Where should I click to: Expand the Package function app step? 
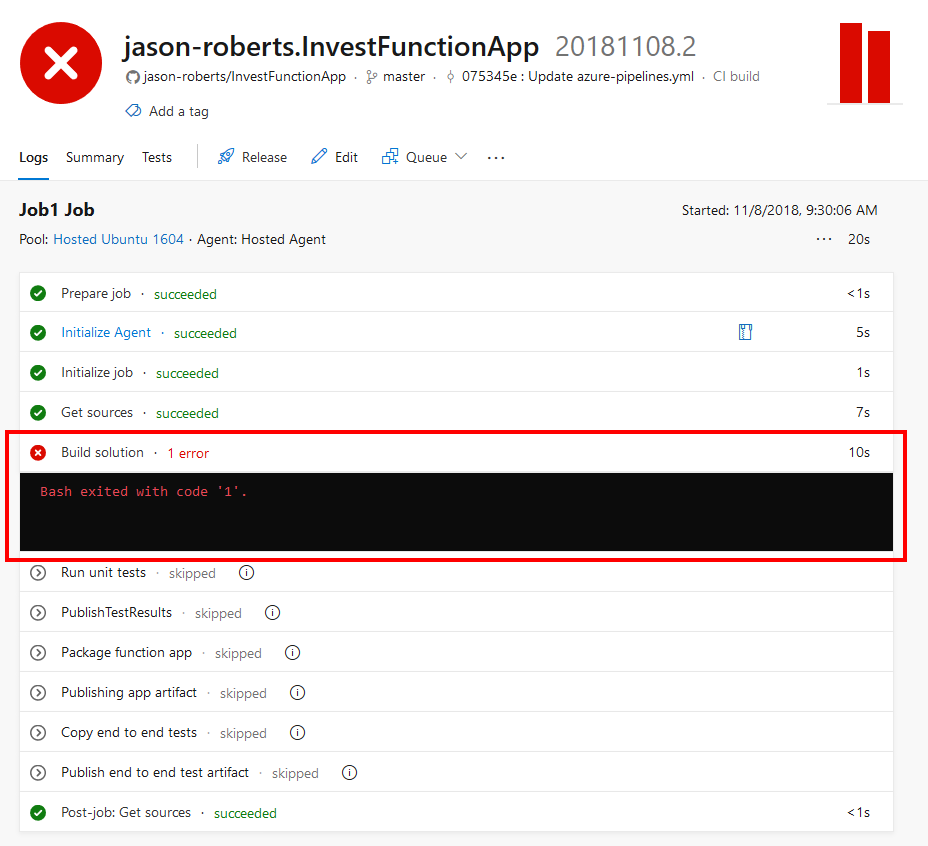pyautogui.click(x=37, y=652)
